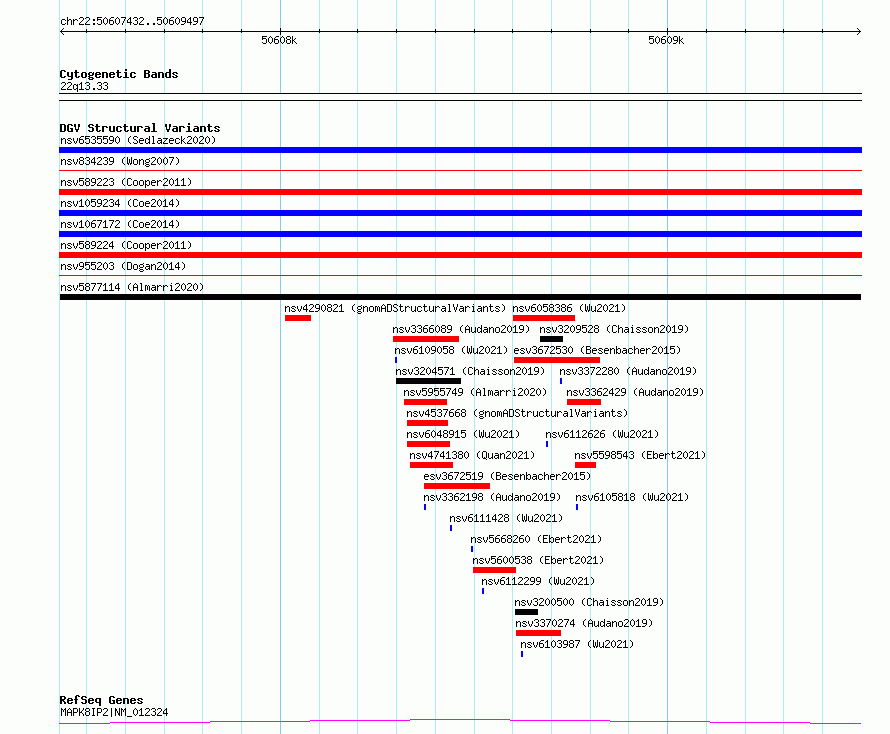Select nsv3372280 (Audano2019) label

click(x=628, y=371)
